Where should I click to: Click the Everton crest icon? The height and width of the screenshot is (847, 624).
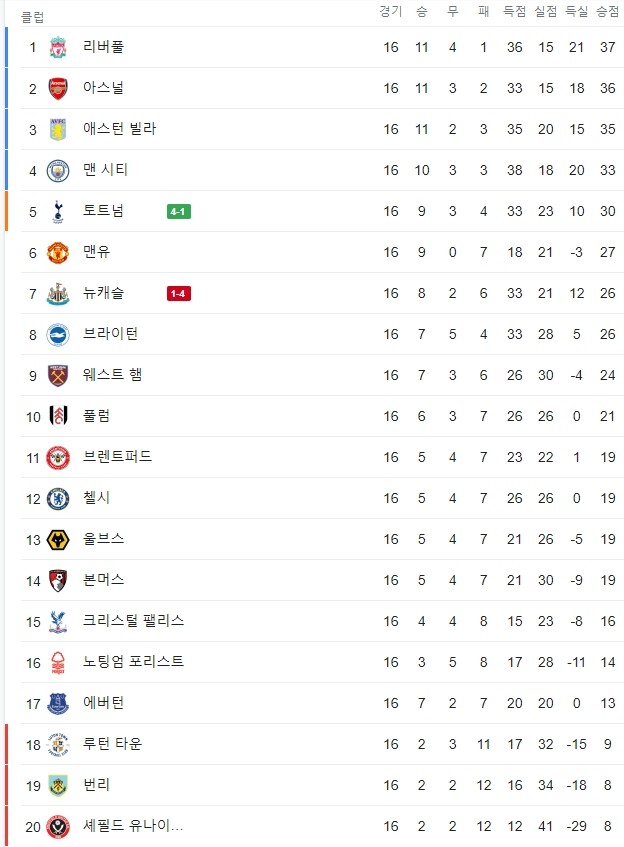(x=58, y=704)
